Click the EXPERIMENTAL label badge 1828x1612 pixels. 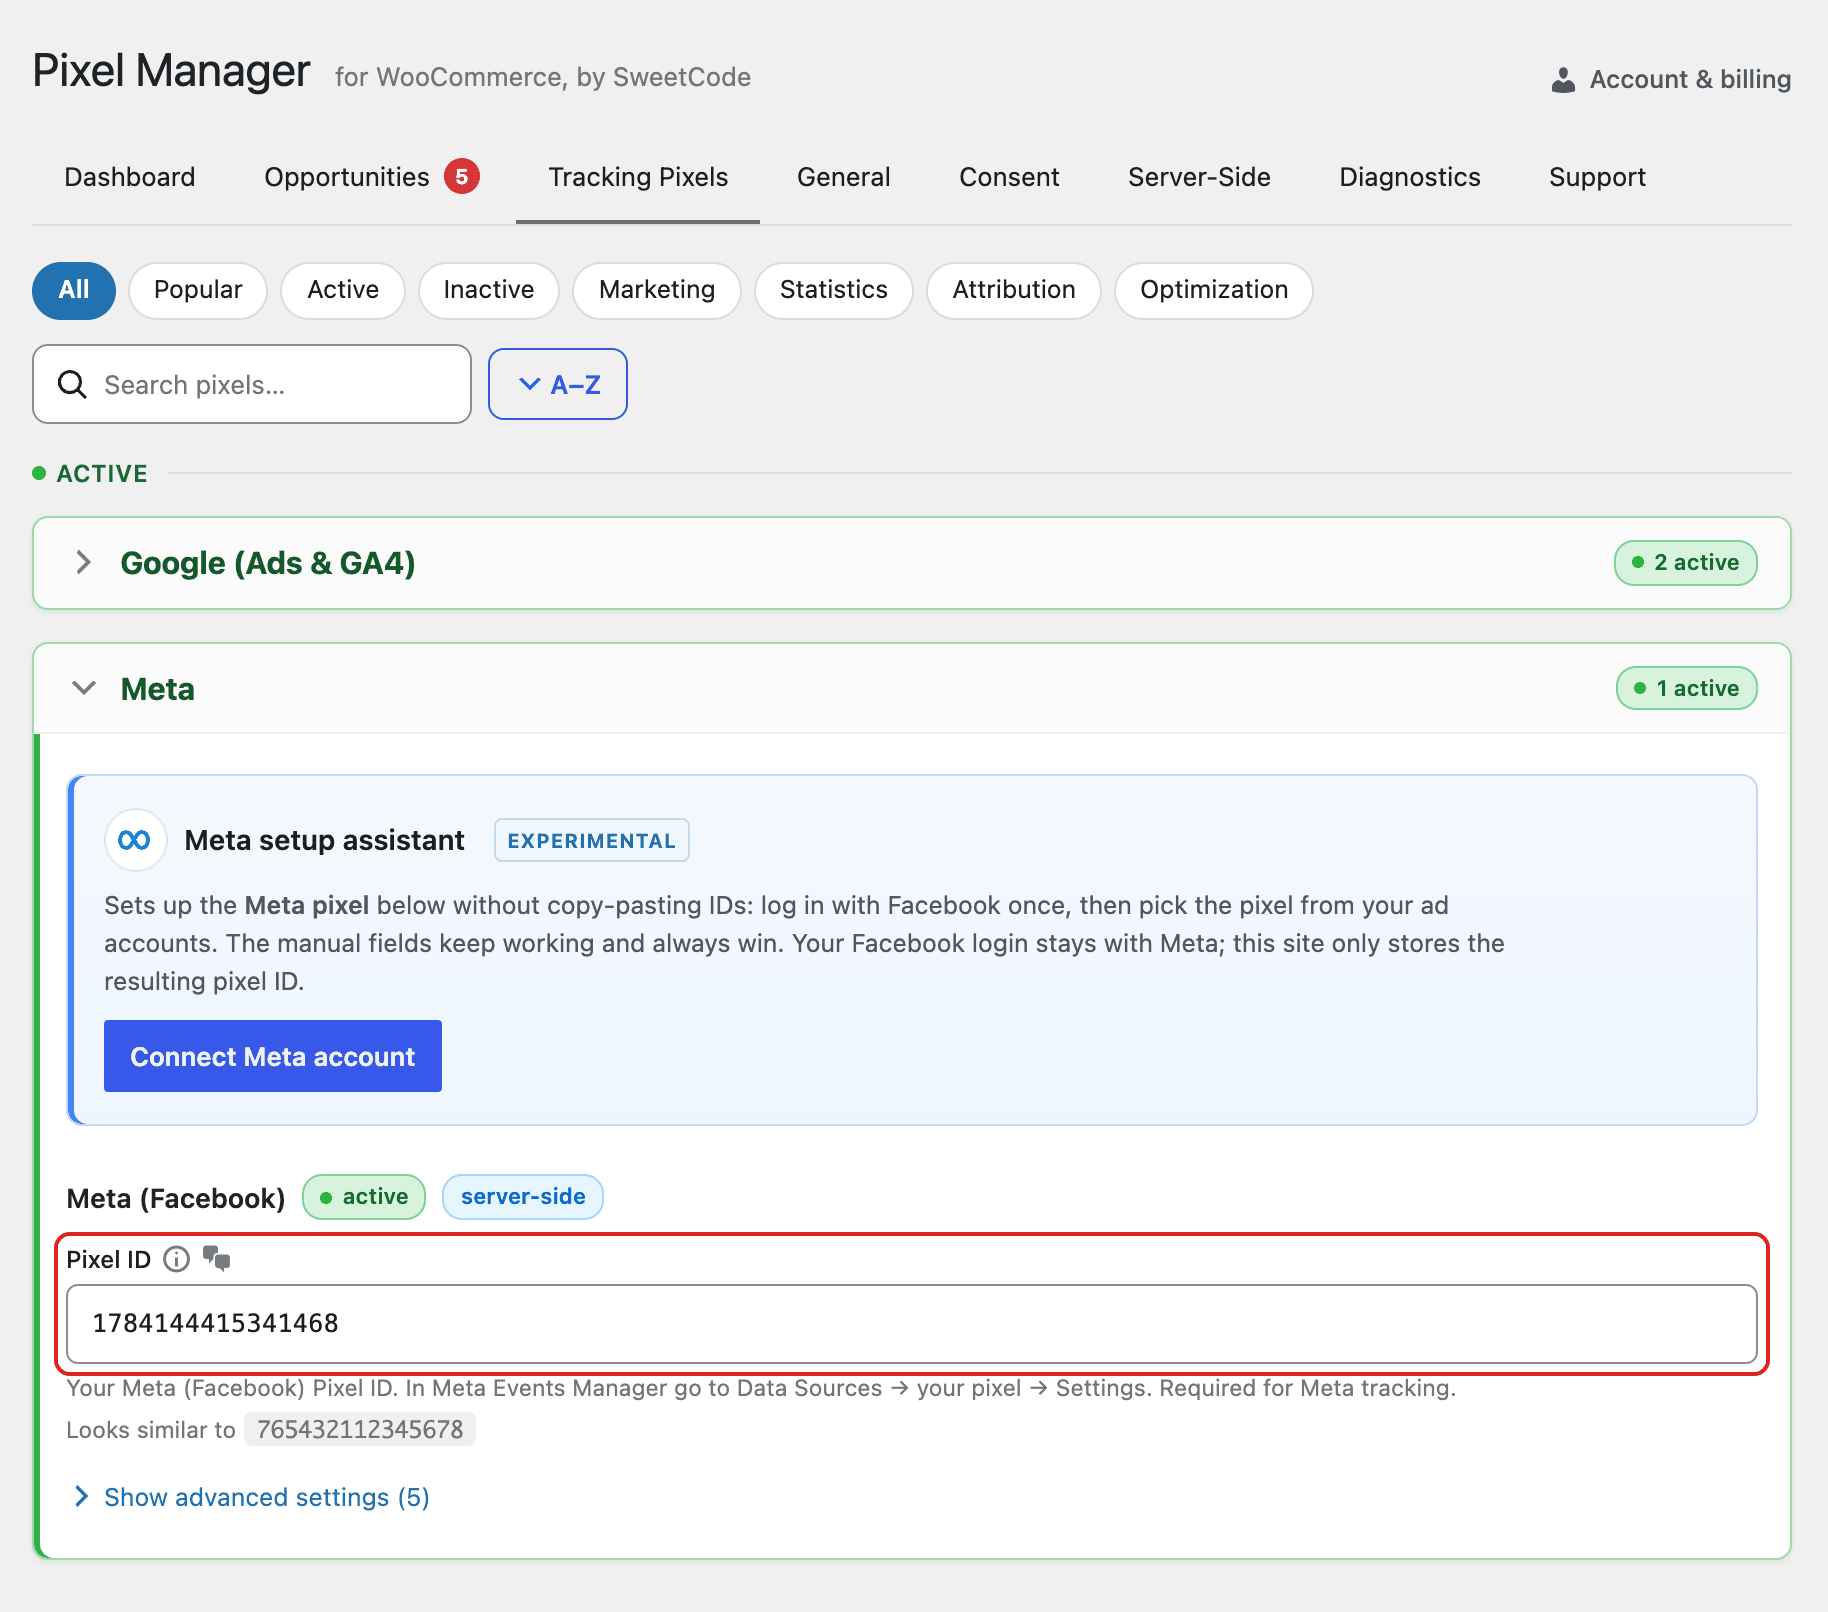click(592, 840)
